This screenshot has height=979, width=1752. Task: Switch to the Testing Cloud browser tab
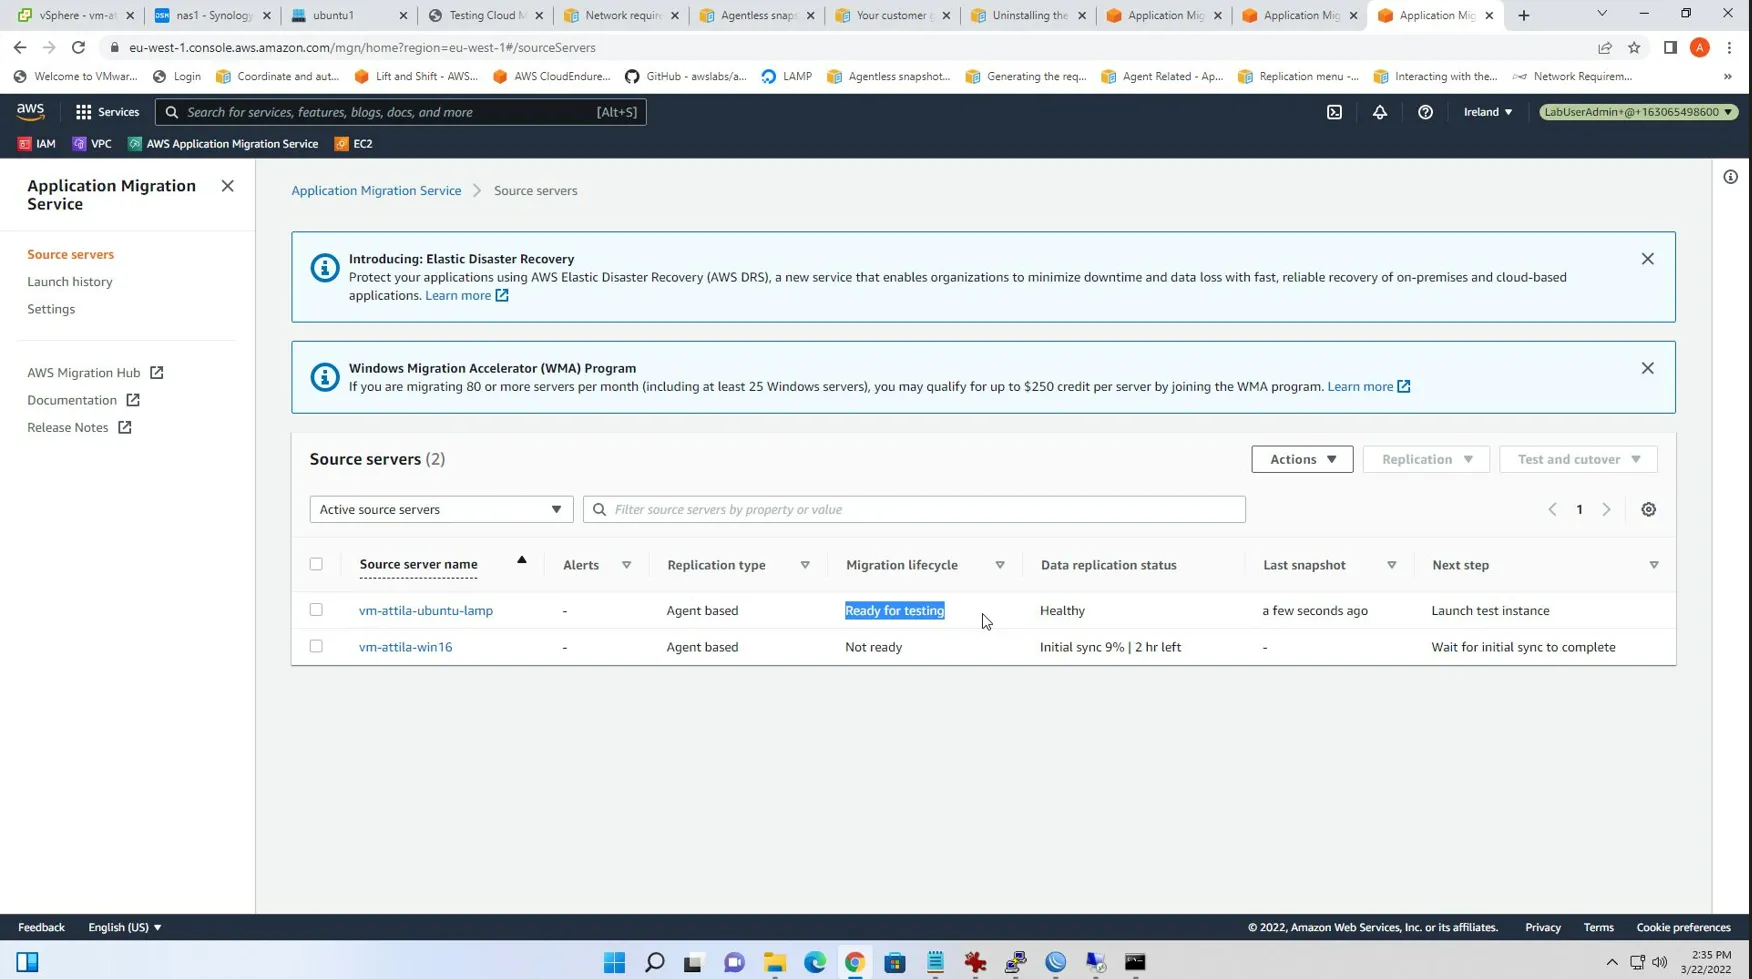pos(486,15)
